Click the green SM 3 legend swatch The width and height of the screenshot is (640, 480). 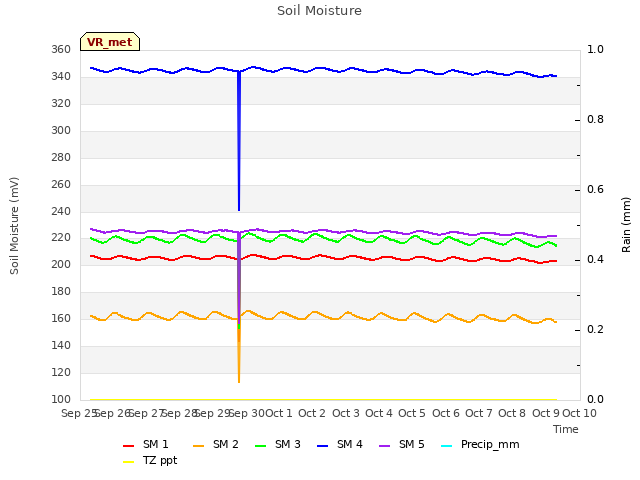pos(261,446)
